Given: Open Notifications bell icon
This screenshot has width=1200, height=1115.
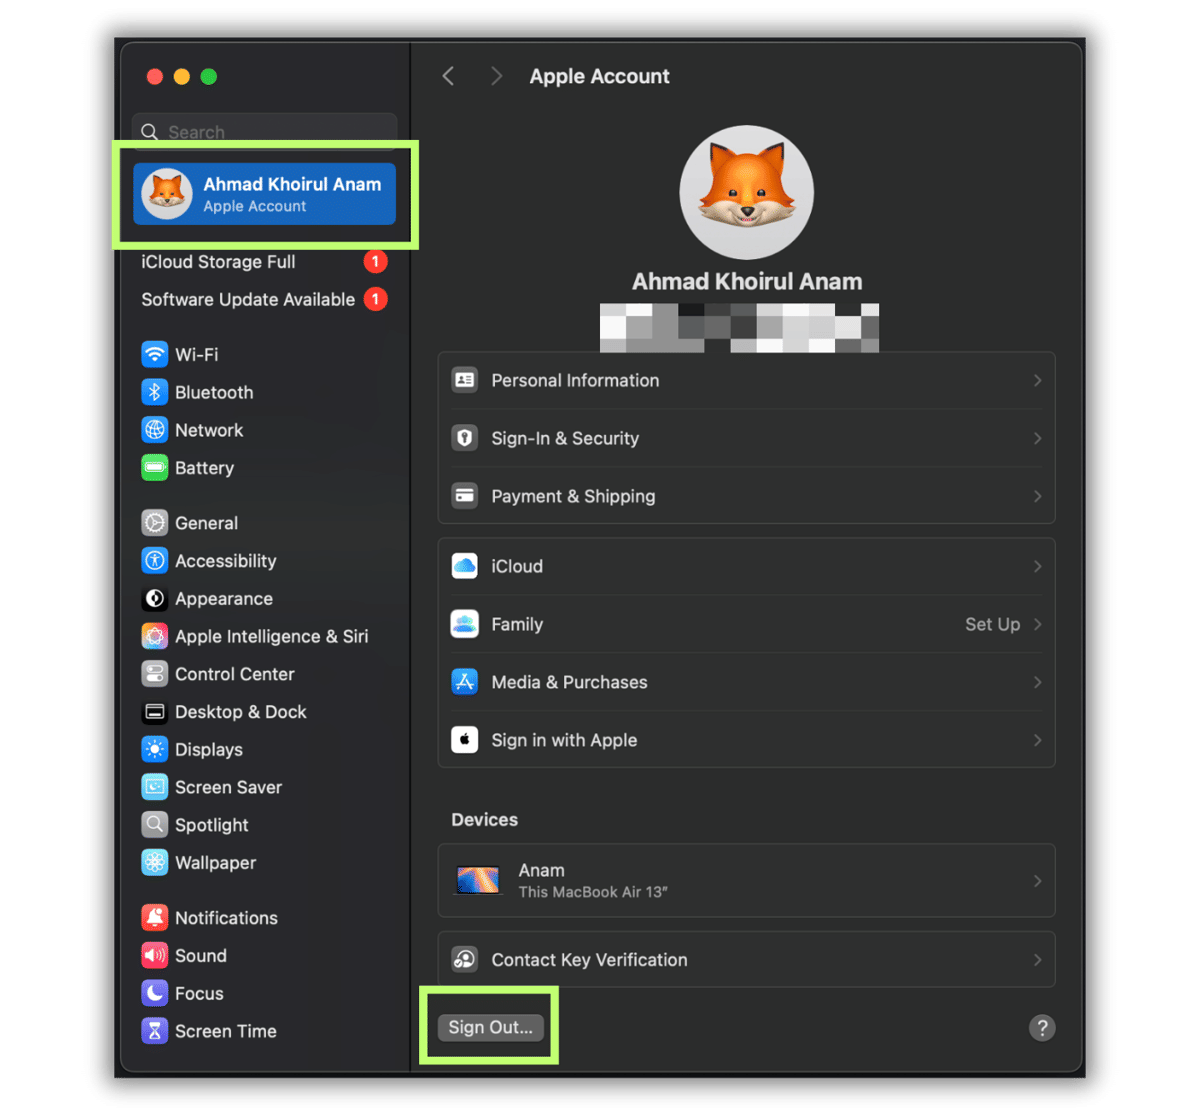Looking at the screenshot, I should (x=154, y=918).
